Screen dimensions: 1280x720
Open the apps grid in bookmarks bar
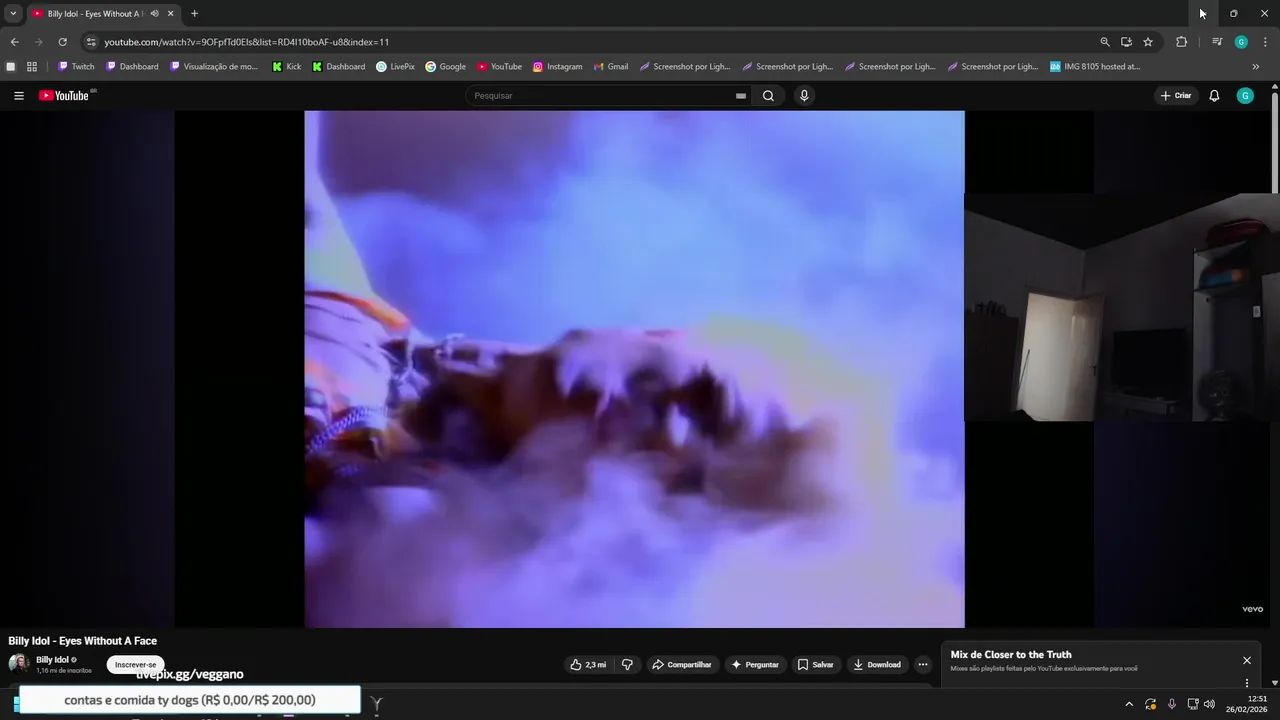coord(32,67)
